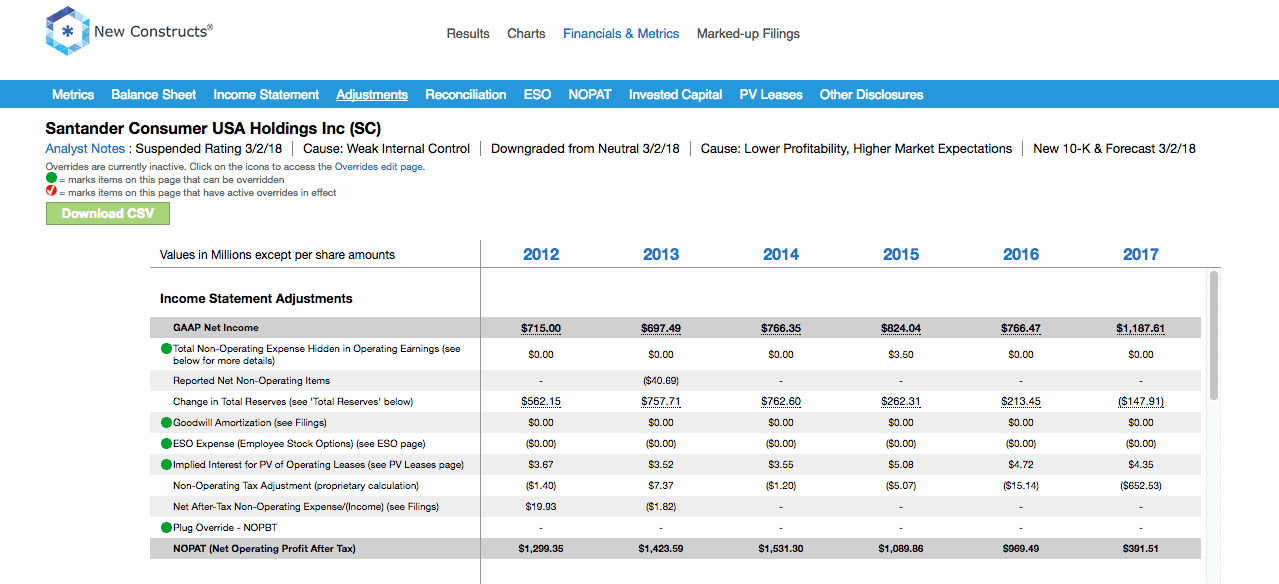Viewport: 1279px width, 584px height.
Task: Click GAAP Net Income value $697.49
Action: tap(661, 328)
